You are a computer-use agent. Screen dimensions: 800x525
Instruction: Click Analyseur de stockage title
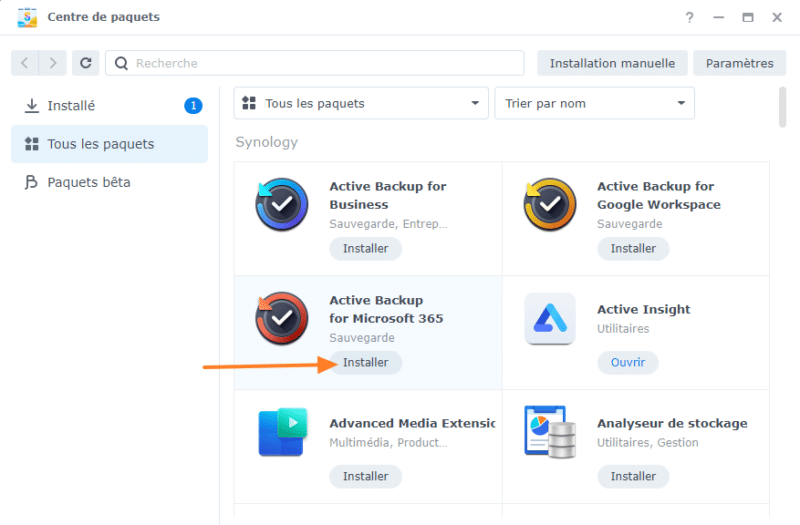[672, 423]
